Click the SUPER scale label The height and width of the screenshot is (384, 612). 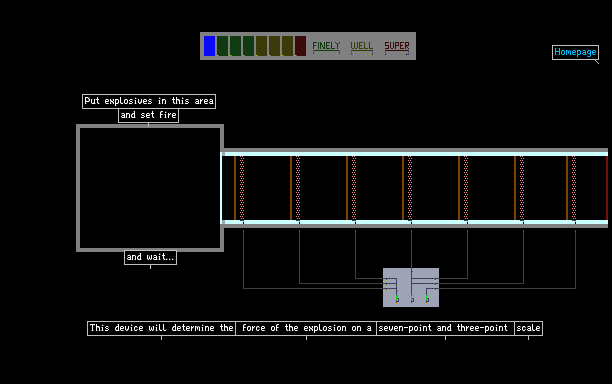click(397, 46)
